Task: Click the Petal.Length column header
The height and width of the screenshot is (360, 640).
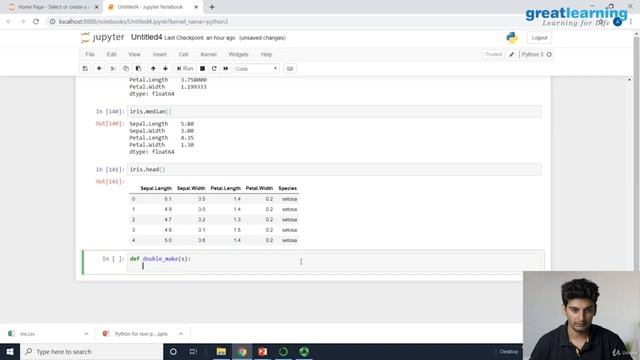Action: (225, 188)
